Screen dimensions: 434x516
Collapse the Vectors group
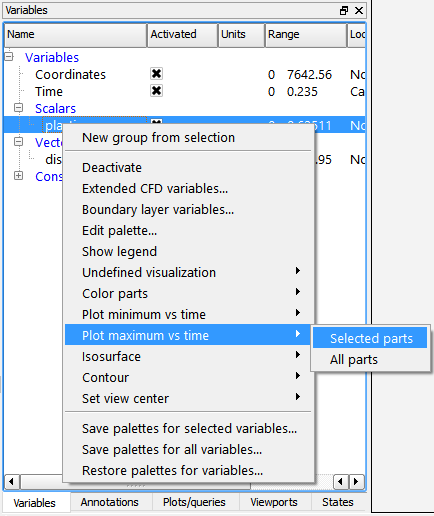[x=19, y=142]
